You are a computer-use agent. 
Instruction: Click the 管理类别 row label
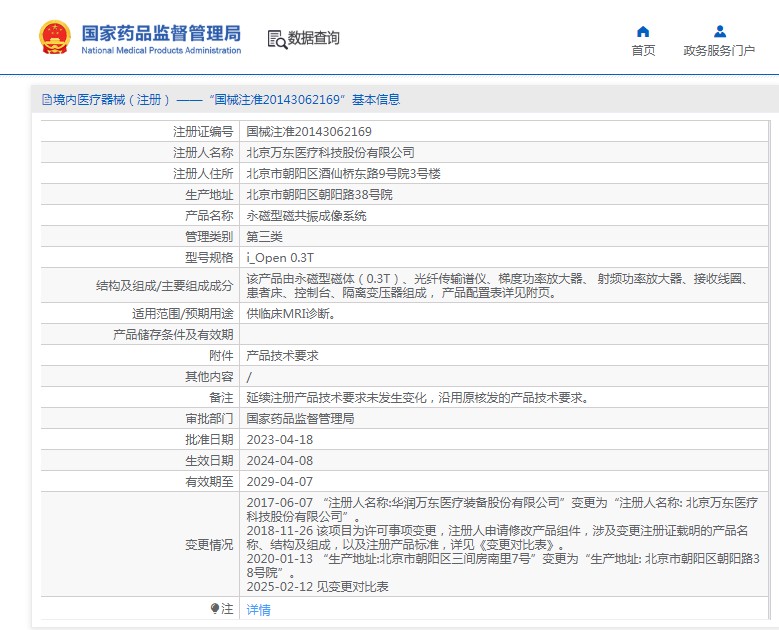209,236
